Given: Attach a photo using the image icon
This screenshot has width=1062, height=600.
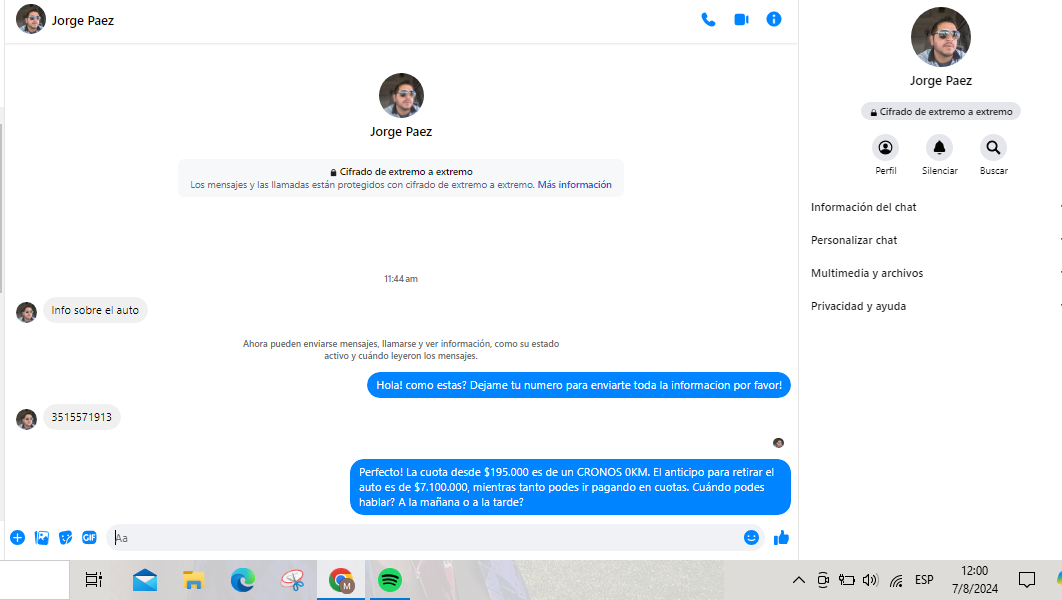Looking at the screenshot, I should 42,538.
